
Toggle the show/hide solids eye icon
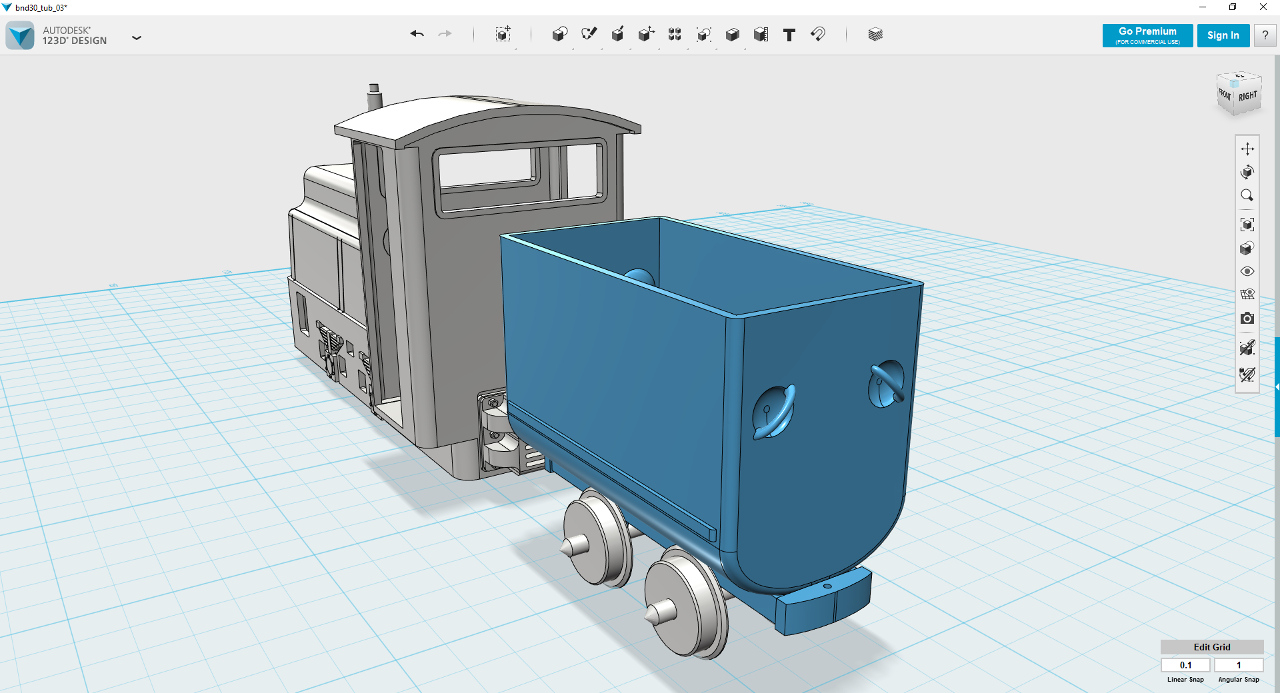[x=1247, y=271]
